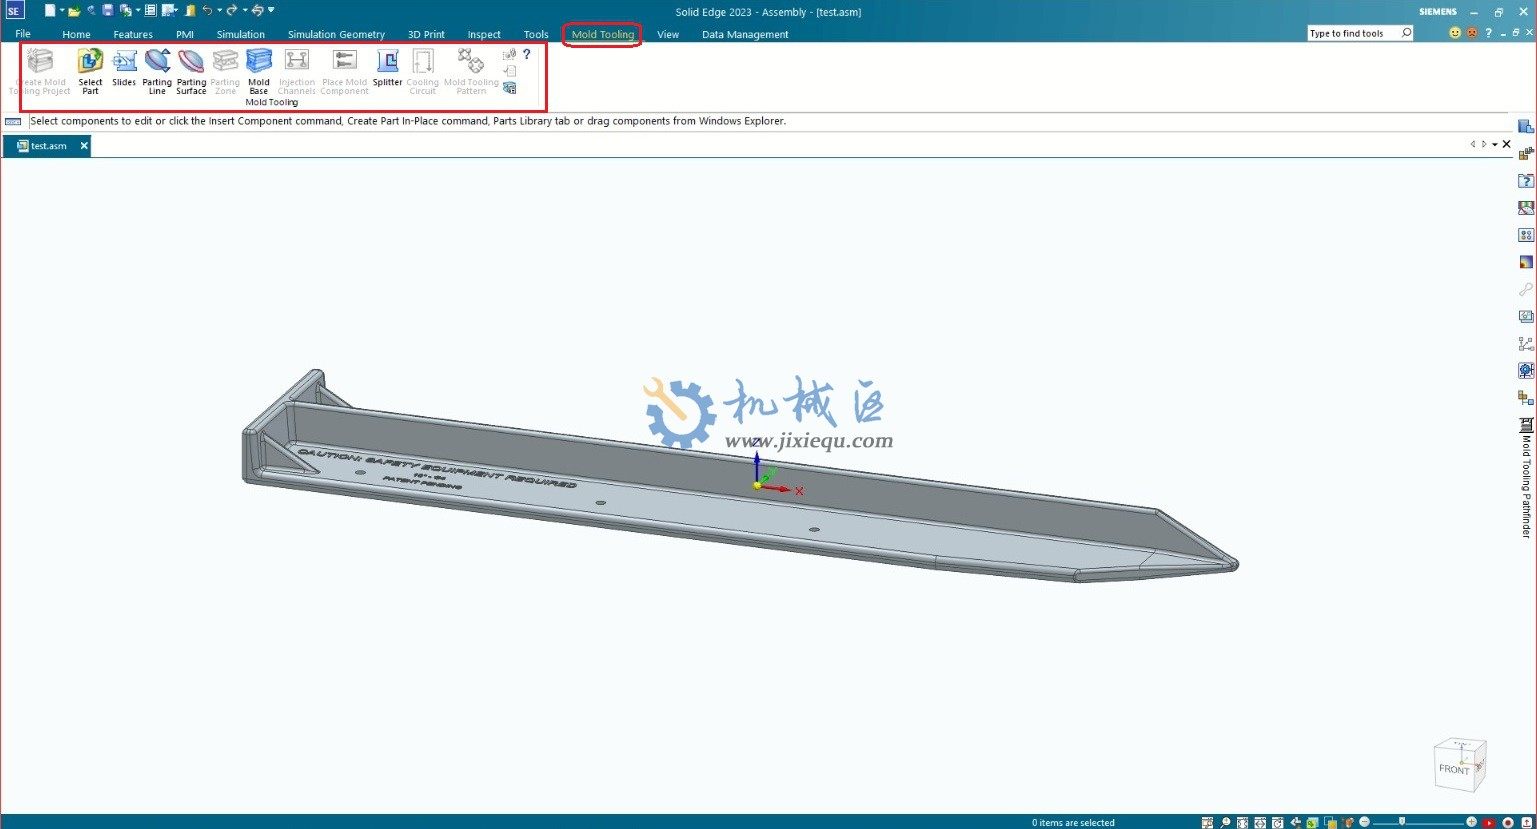Viewport: 1537px width, 829px height.
Task: Open the Data Management ribbon tab
Action: click(x=745, y=33)
